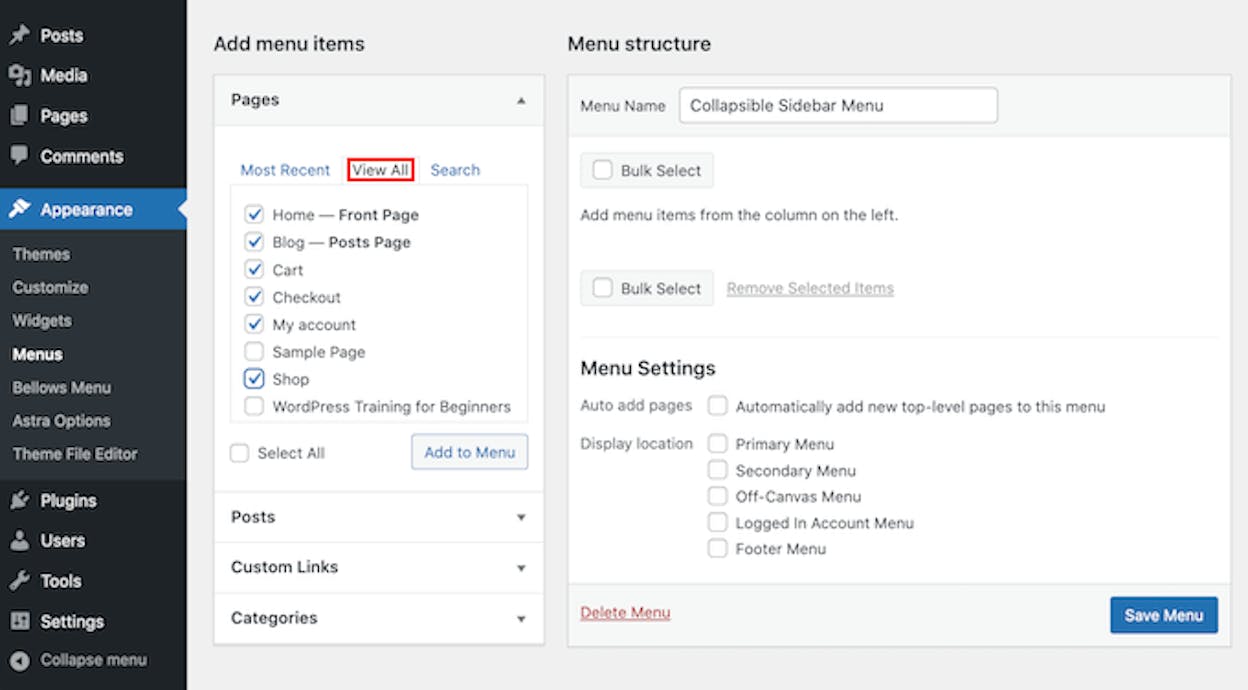Click the Users person icon

(19, 540)
